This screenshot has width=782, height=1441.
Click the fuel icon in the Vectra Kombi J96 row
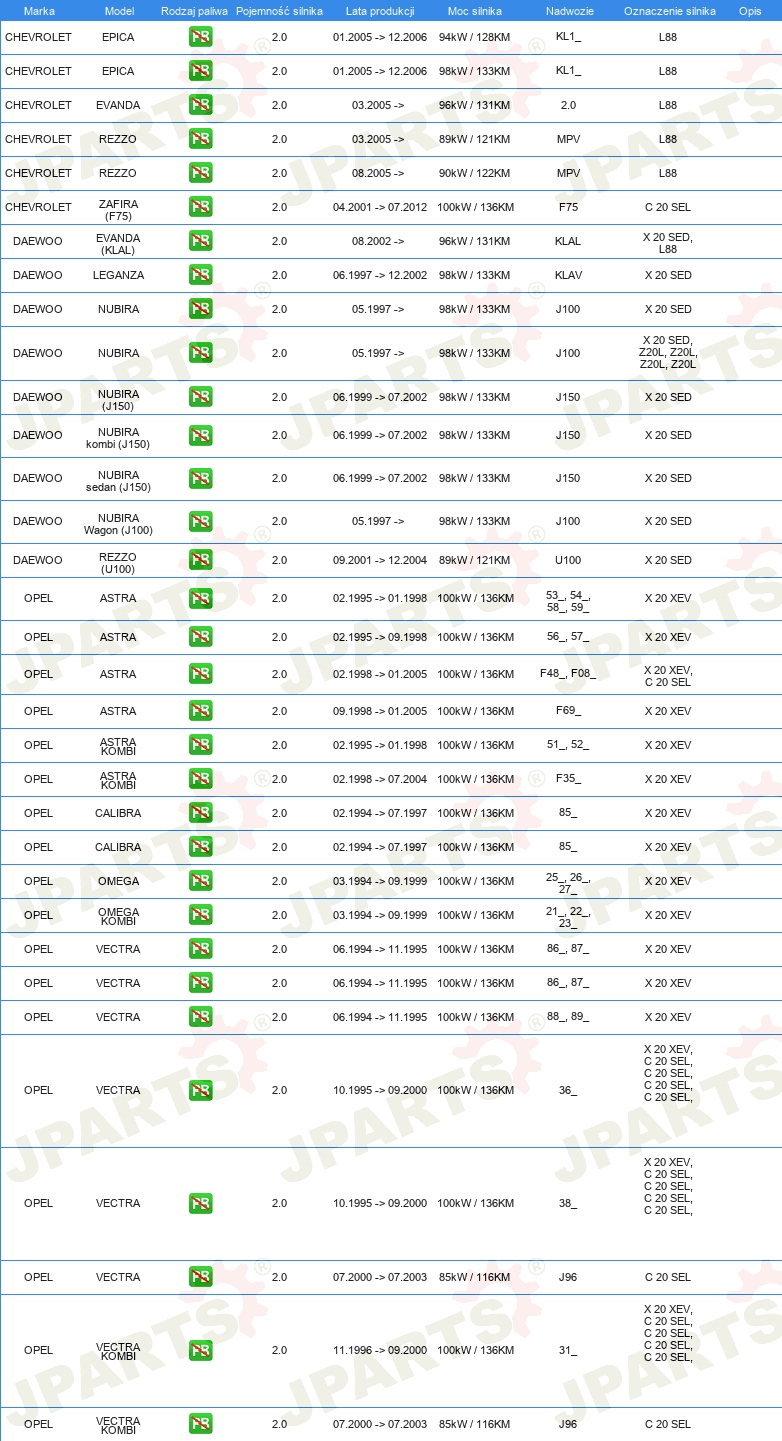point(200,1424)
